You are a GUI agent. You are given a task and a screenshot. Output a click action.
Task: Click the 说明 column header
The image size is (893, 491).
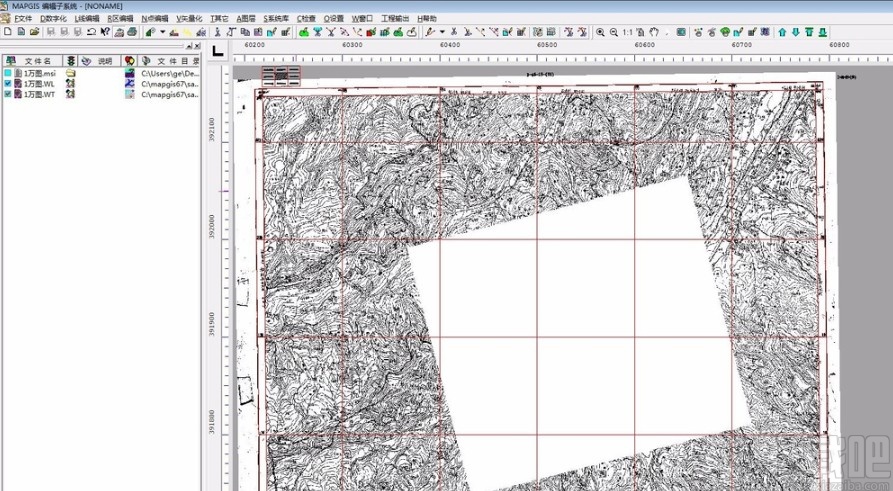104,61
